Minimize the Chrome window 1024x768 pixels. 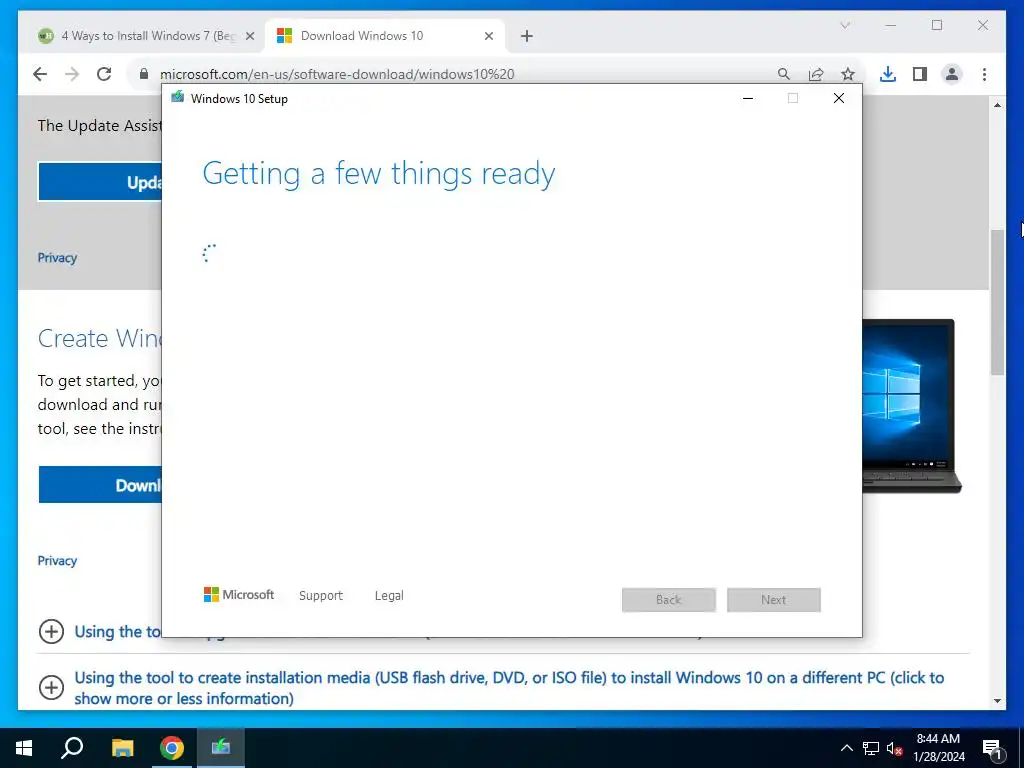point(891,25)
